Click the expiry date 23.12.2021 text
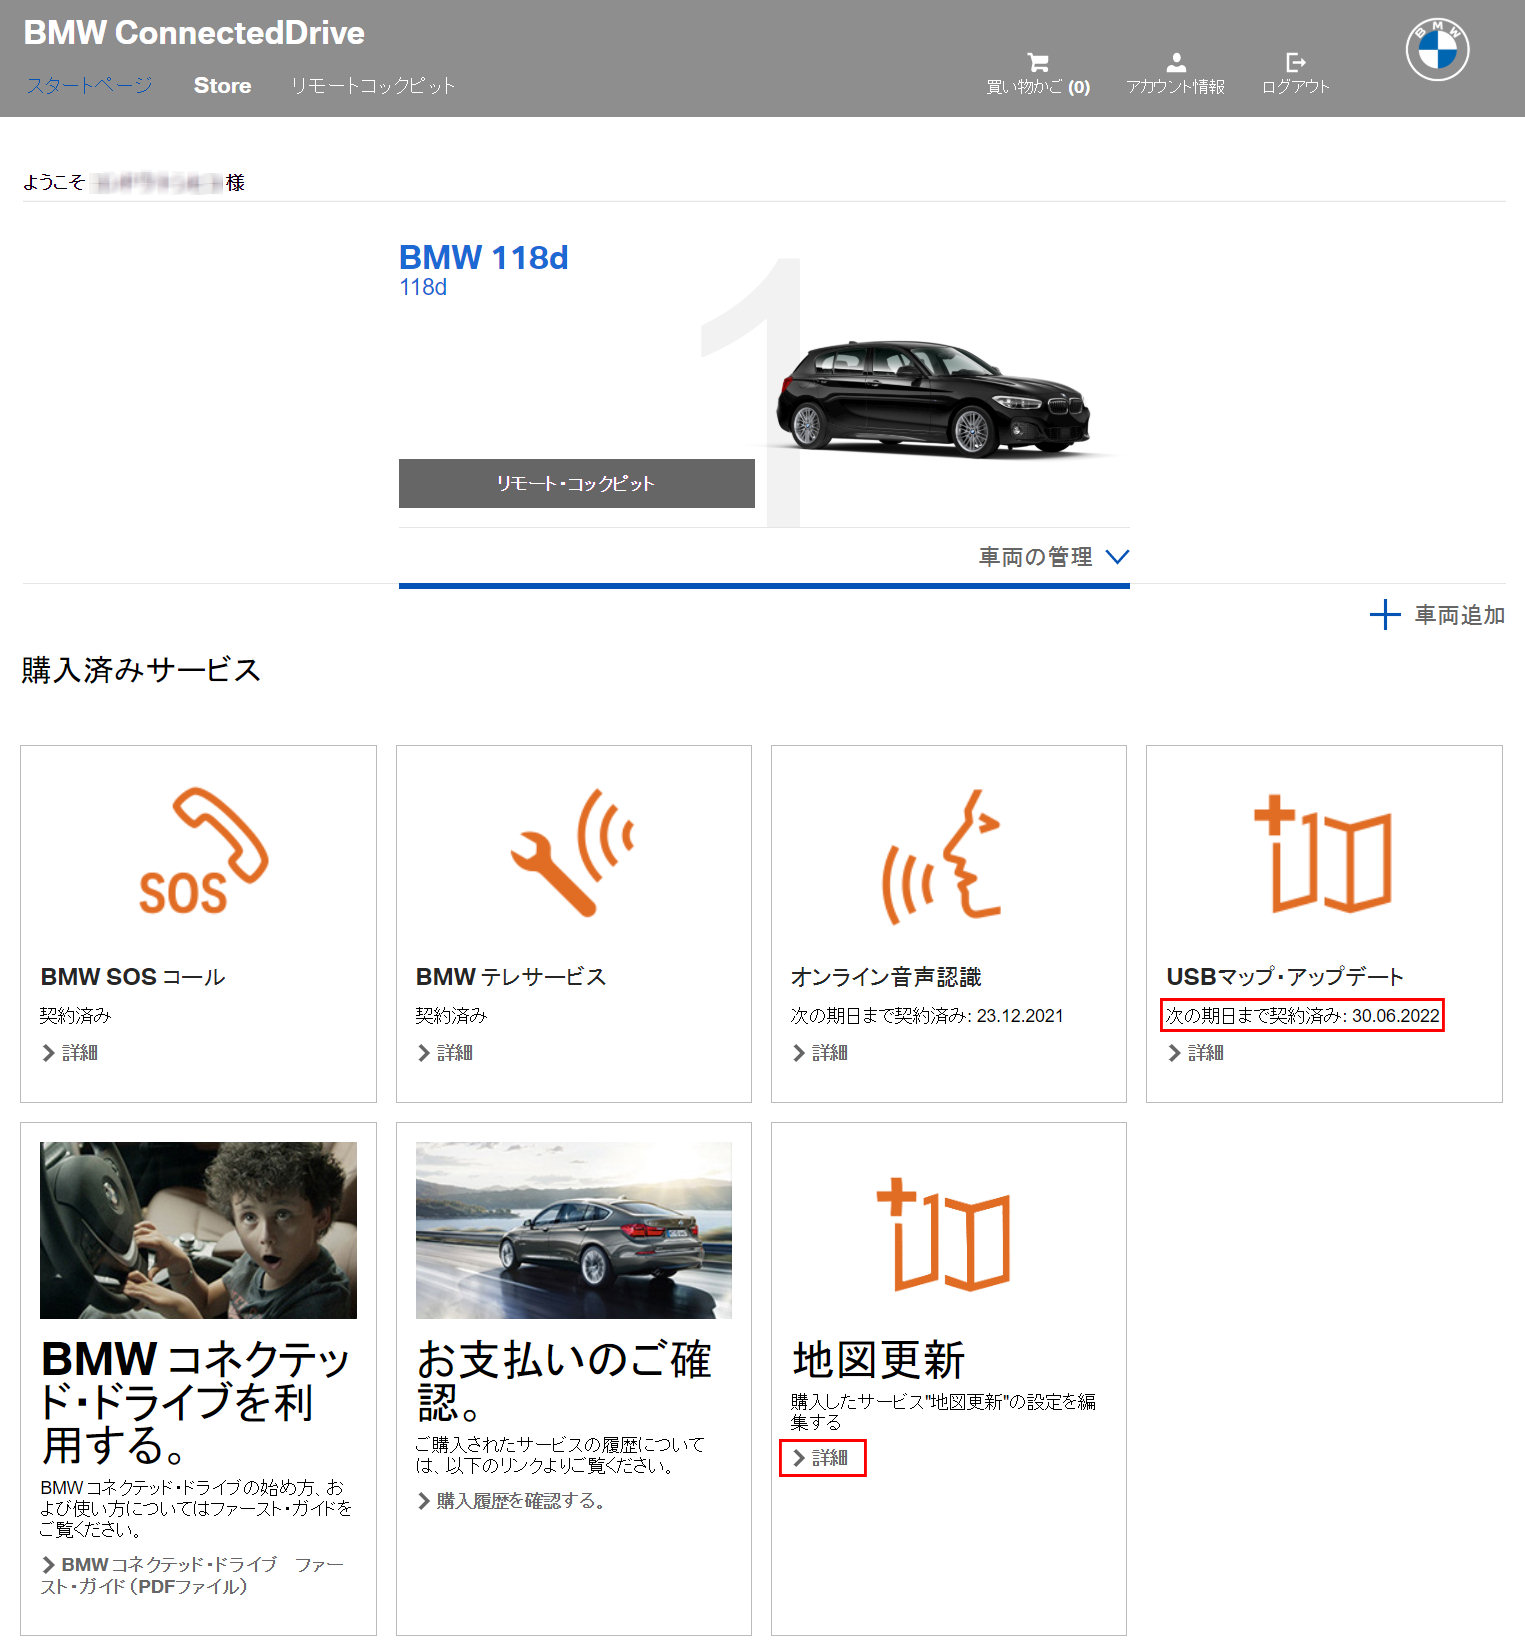 pos(1020,1016)
